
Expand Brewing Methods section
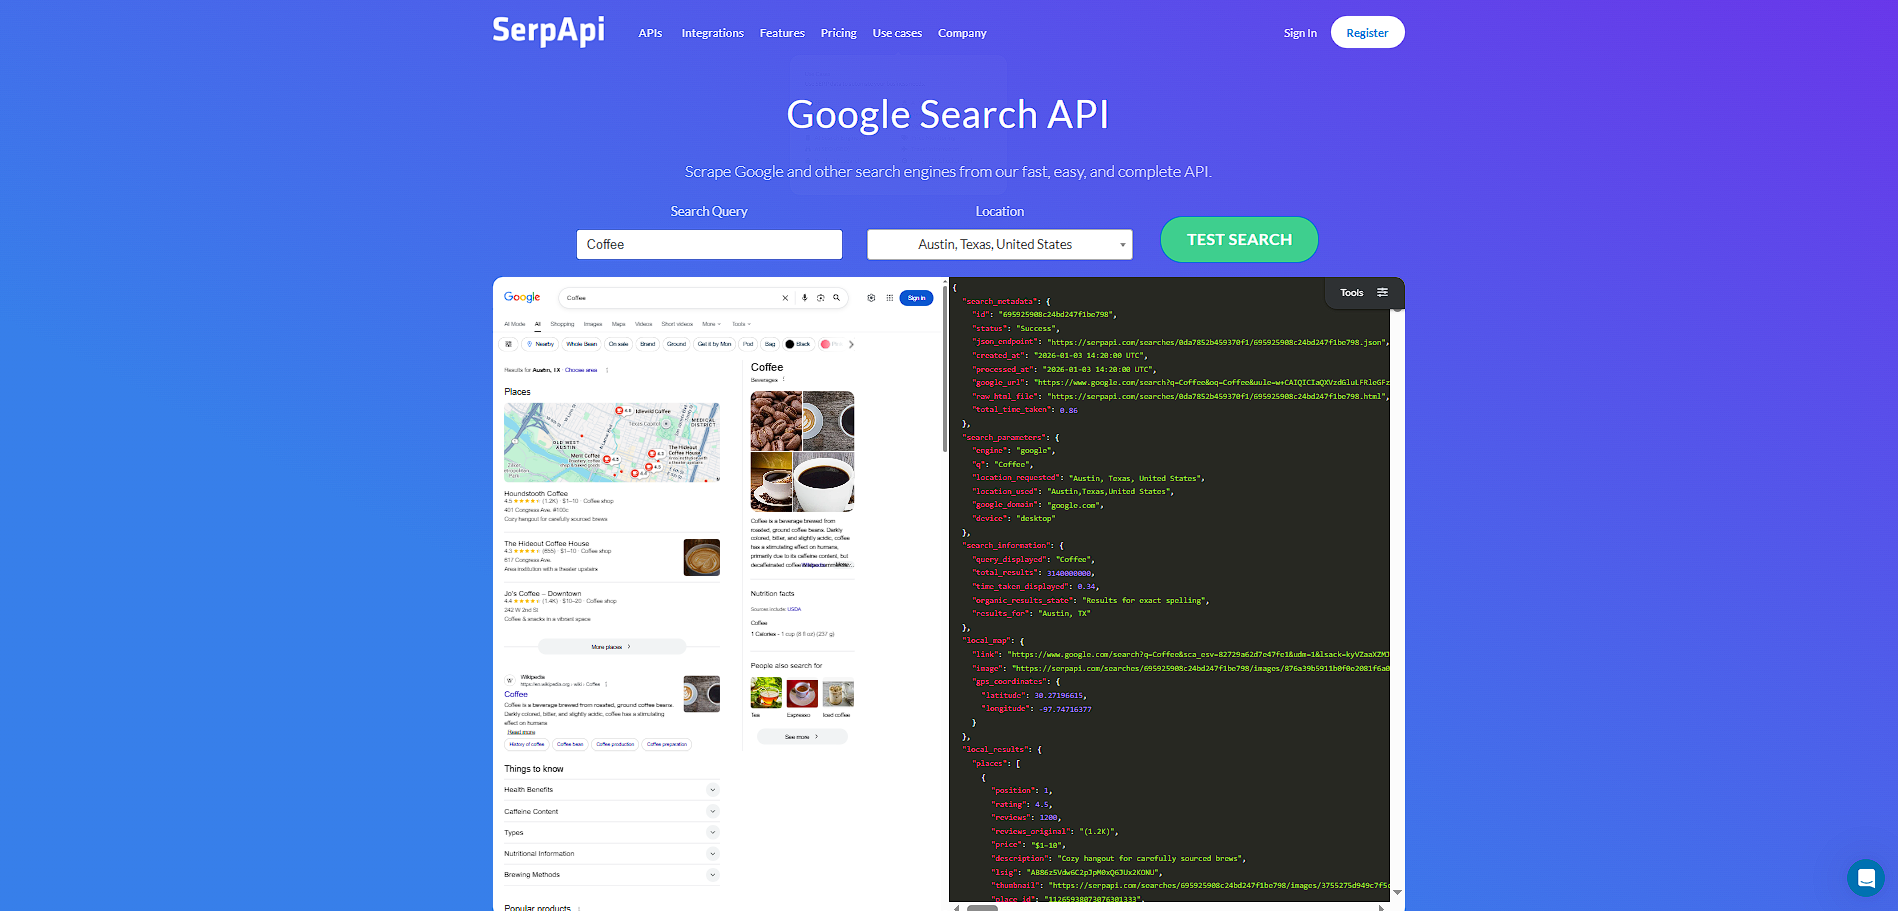[x=611, y=874]
